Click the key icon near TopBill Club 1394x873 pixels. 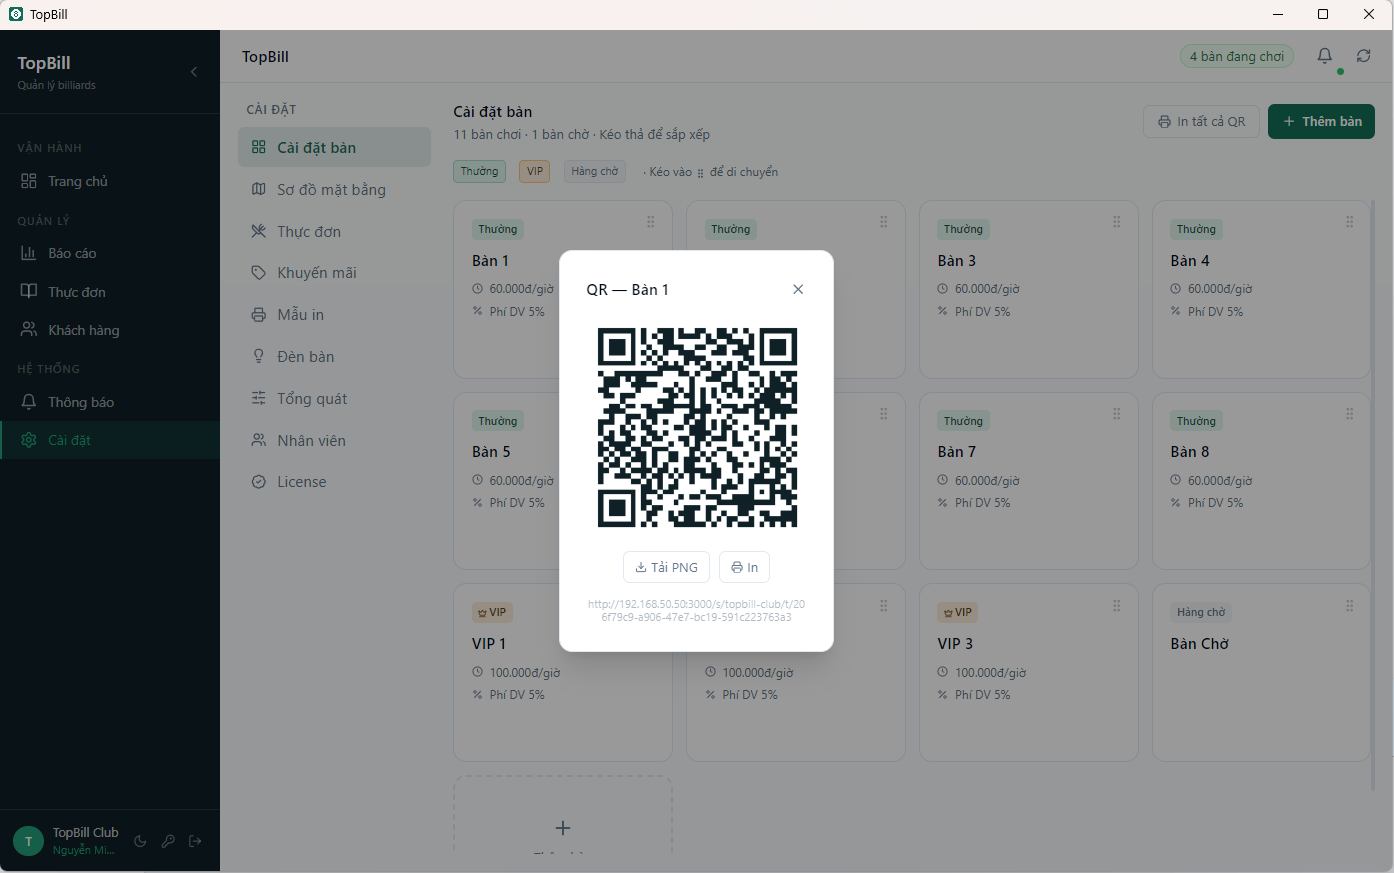(x=168, y=841)
